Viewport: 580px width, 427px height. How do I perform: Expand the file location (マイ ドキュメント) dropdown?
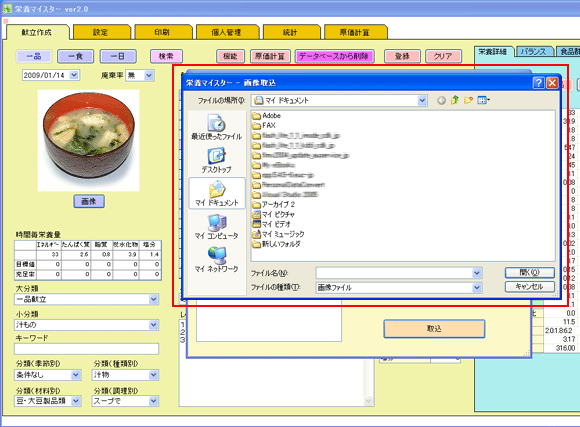tap(422, 100)
